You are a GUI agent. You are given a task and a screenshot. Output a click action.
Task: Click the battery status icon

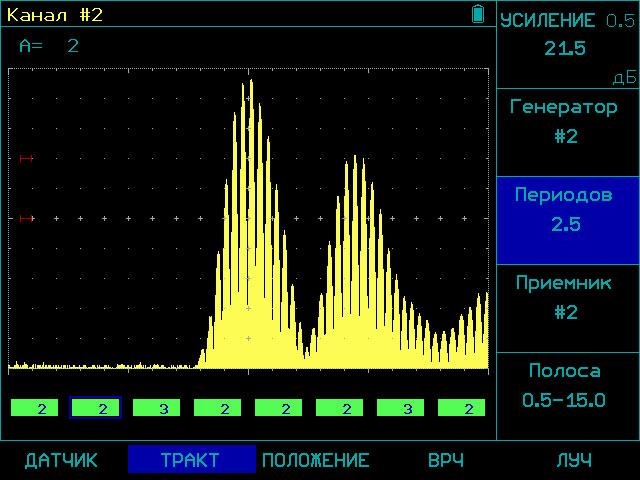pos(478,14)
